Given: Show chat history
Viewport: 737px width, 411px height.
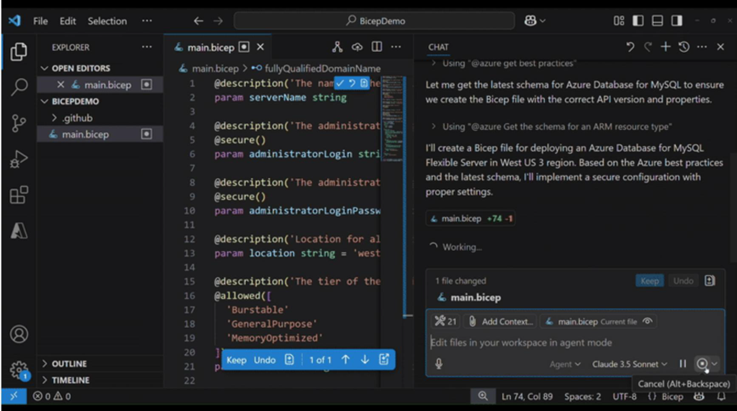Looking at the screenshot, I should [x=684, y=47].
